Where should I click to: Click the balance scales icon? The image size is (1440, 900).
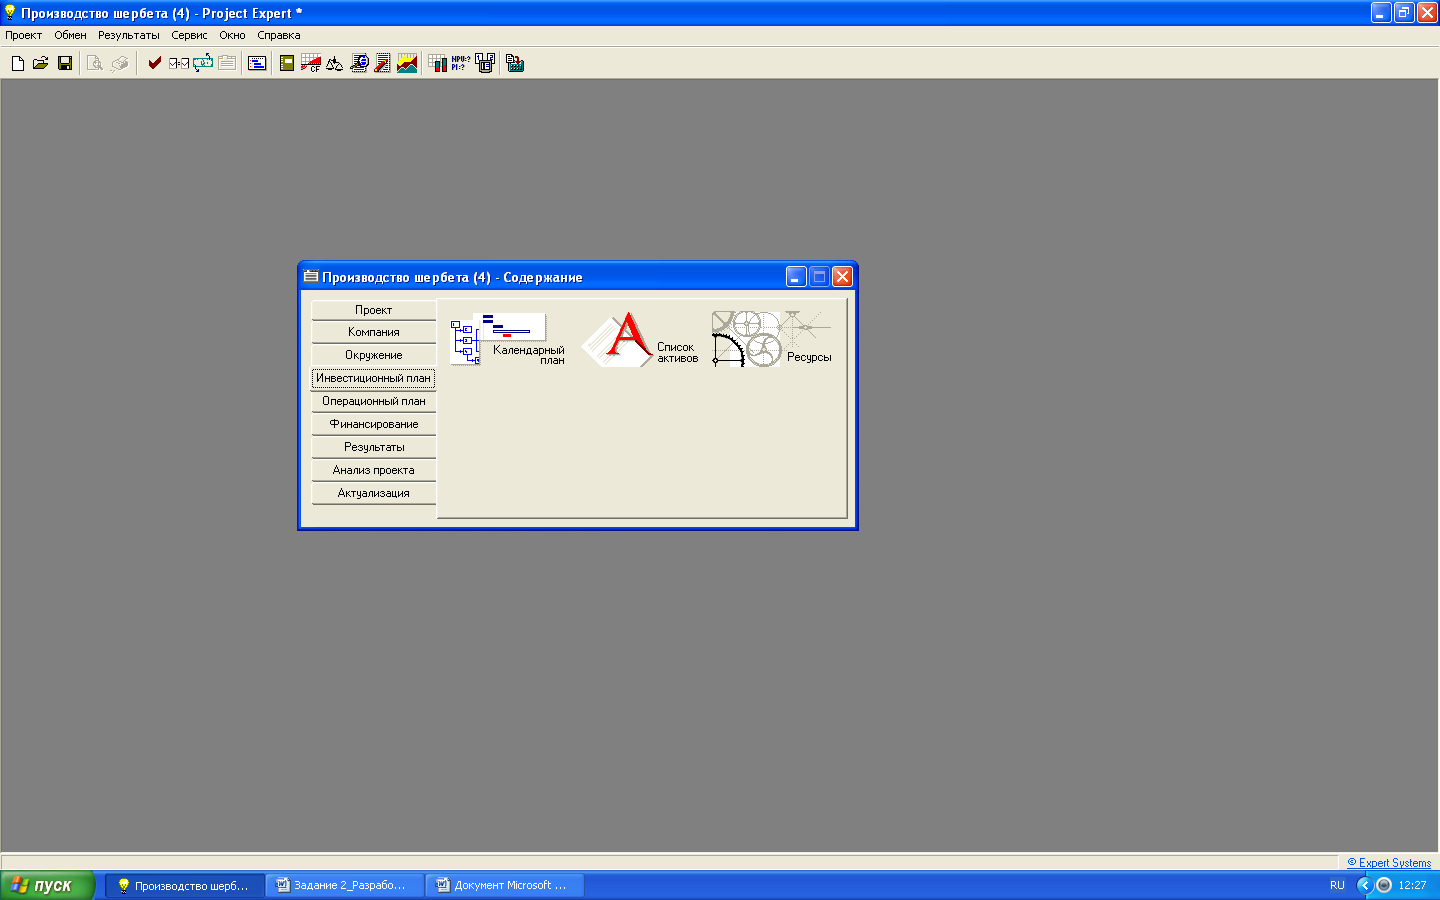335,63
